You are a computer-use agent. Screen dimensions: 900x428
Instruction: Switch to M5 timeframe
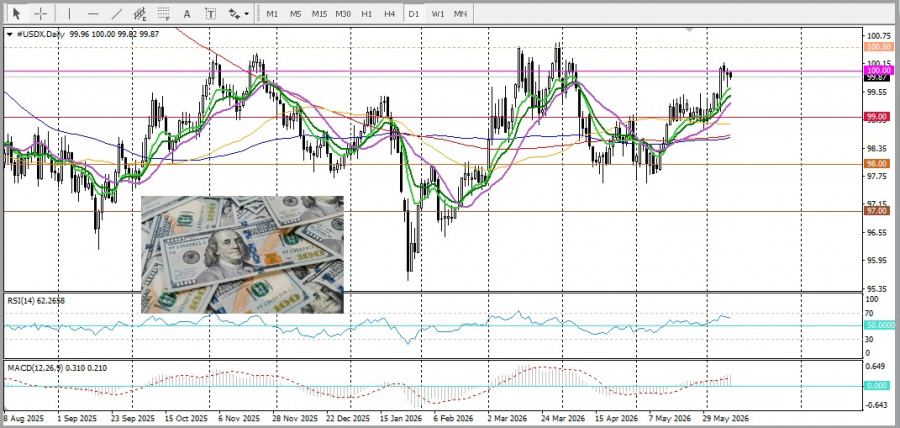pyautogui.click(x=296, y=13)
